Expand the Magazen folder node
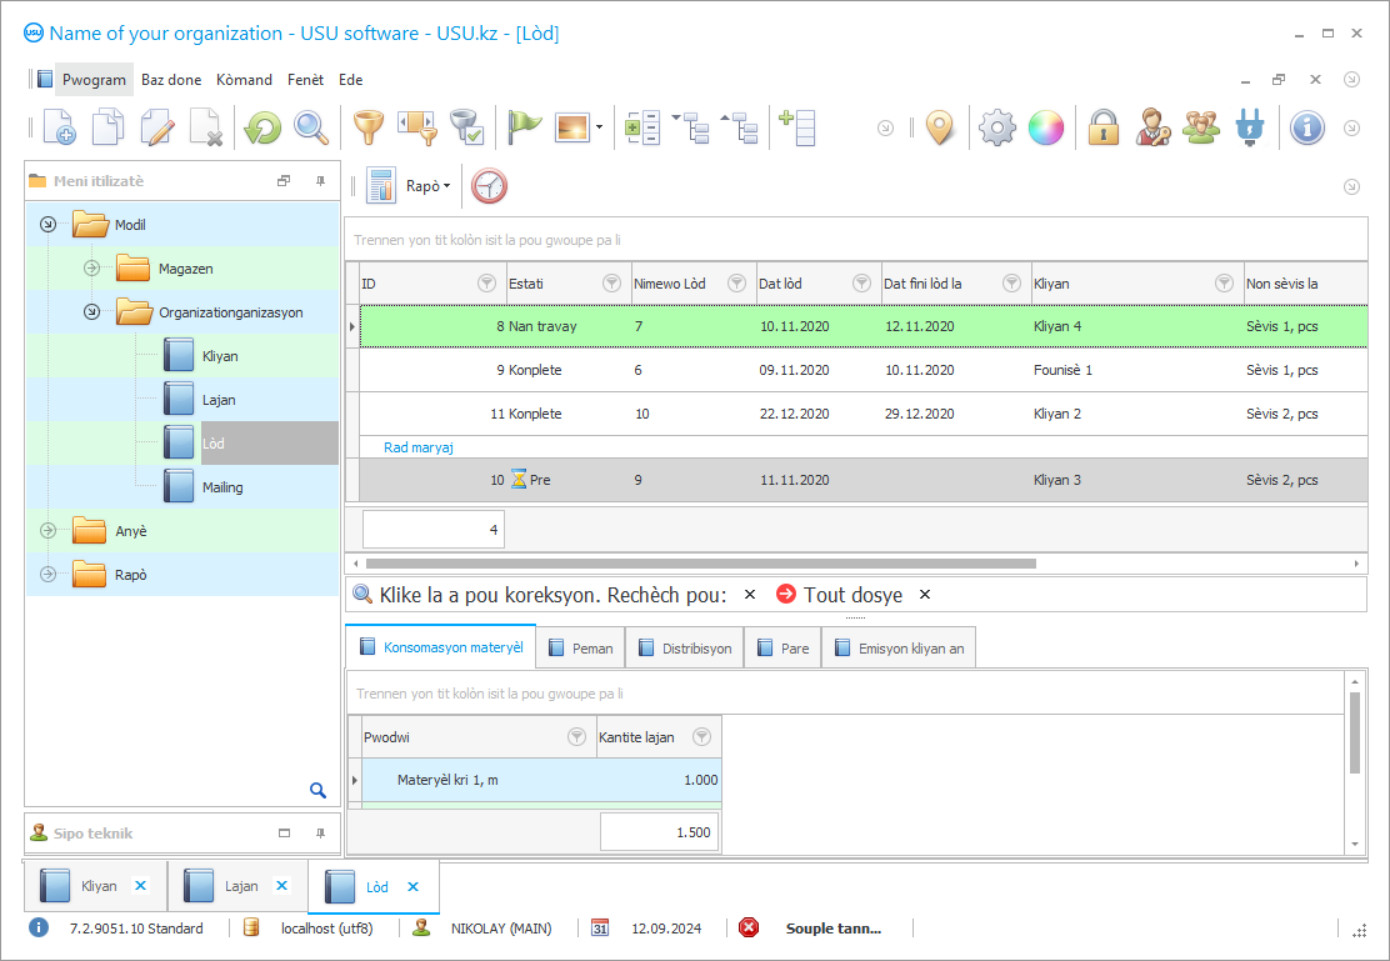The width and height of the screenshot is (1390, 961). pos(92,268)
